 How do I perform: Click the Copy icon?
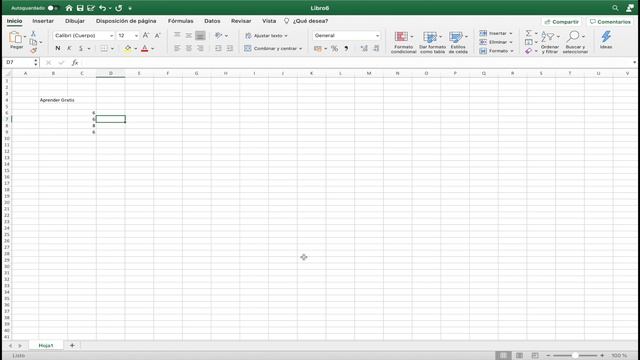tap(33, 42)
